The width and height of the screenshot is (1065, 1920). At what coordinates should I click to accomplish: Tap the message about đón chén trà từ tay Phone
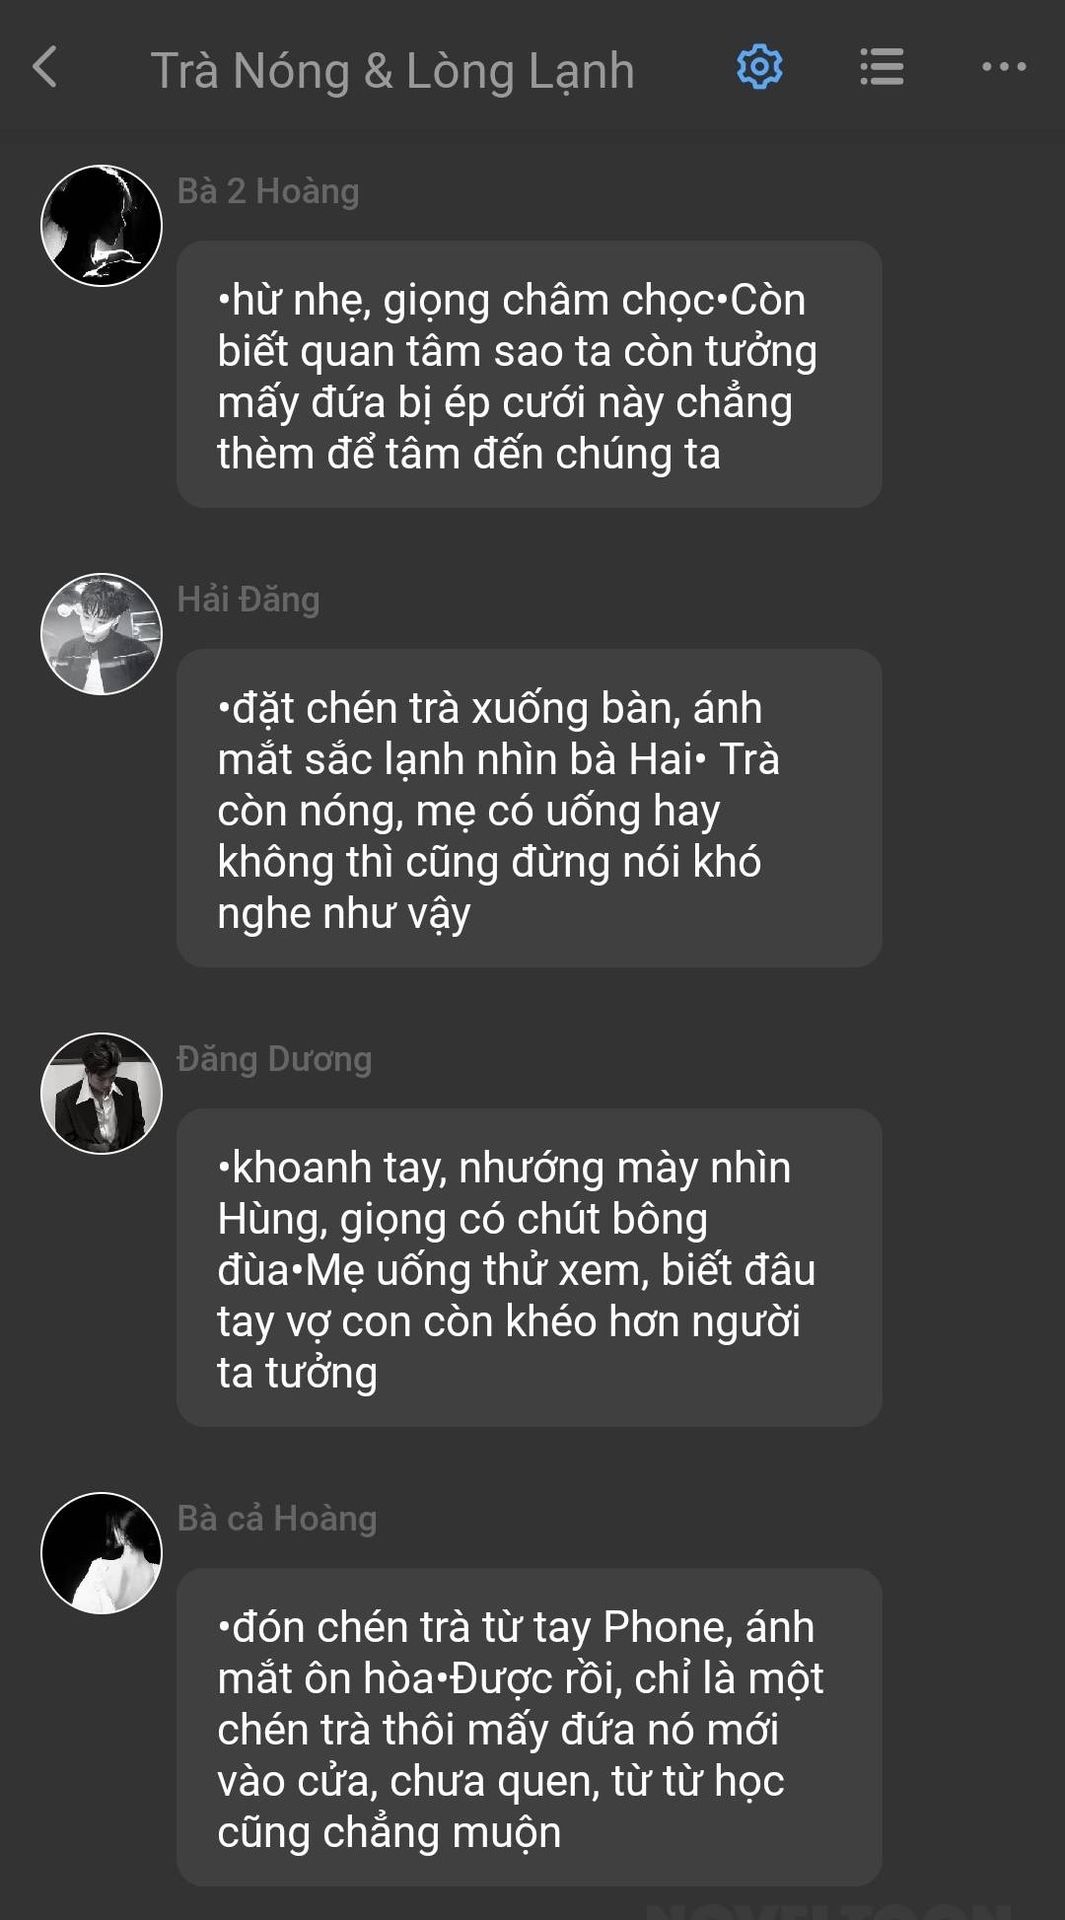[529, 1727]
